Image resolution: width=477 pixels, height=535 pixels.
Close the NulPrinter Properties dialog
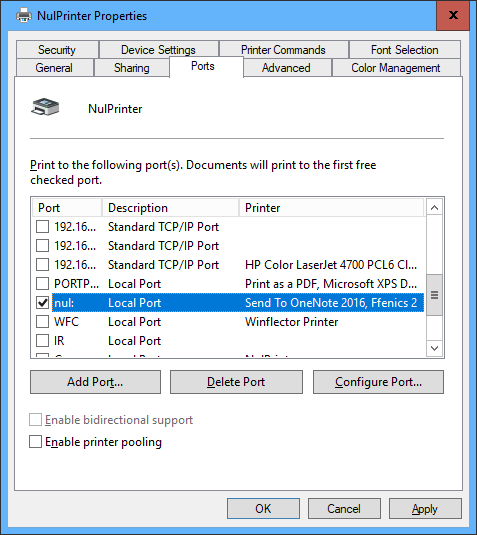(x=453, y=15)
